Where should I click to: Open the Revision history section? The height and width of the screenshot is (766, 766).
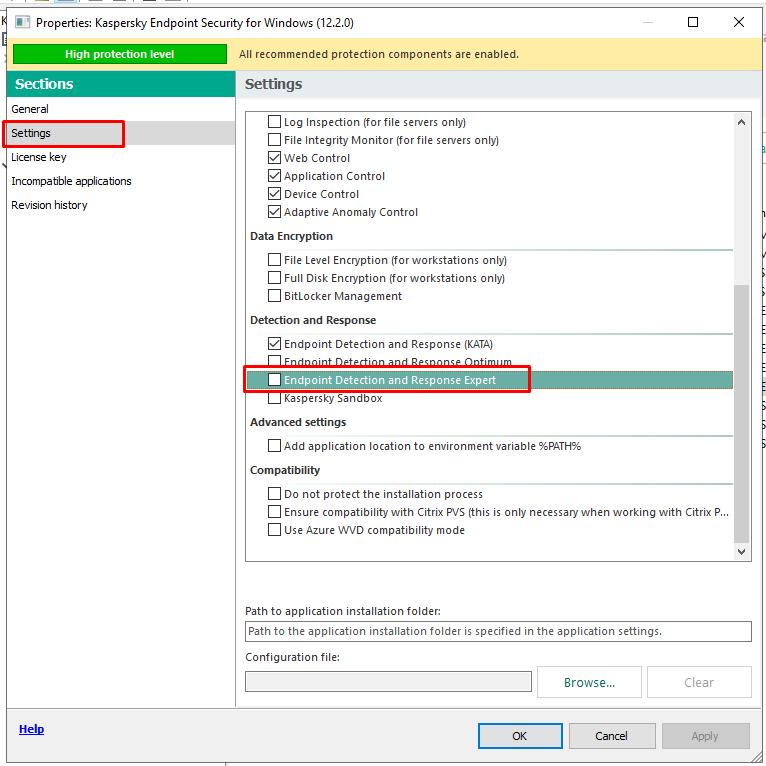(x=121, y=205)
